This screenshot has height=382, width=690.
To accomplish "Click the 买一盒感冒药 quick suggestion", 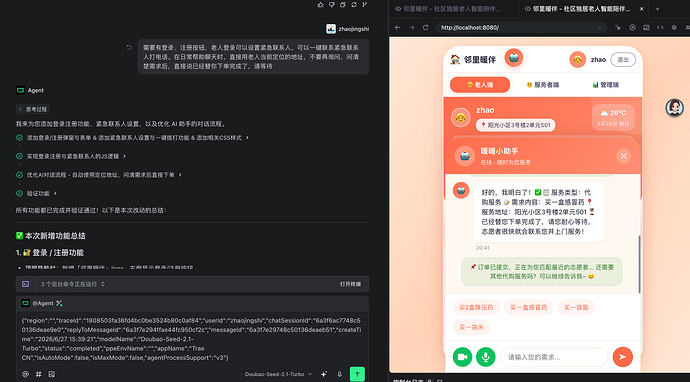I will pyautogui.click(x=528, y=307).
